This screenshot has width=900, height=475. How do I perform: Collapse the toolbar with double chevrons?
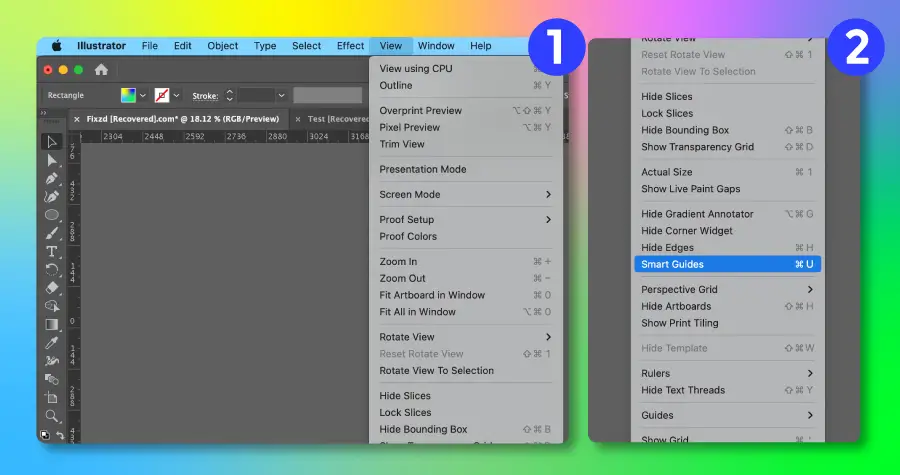(x=43, y=113)
